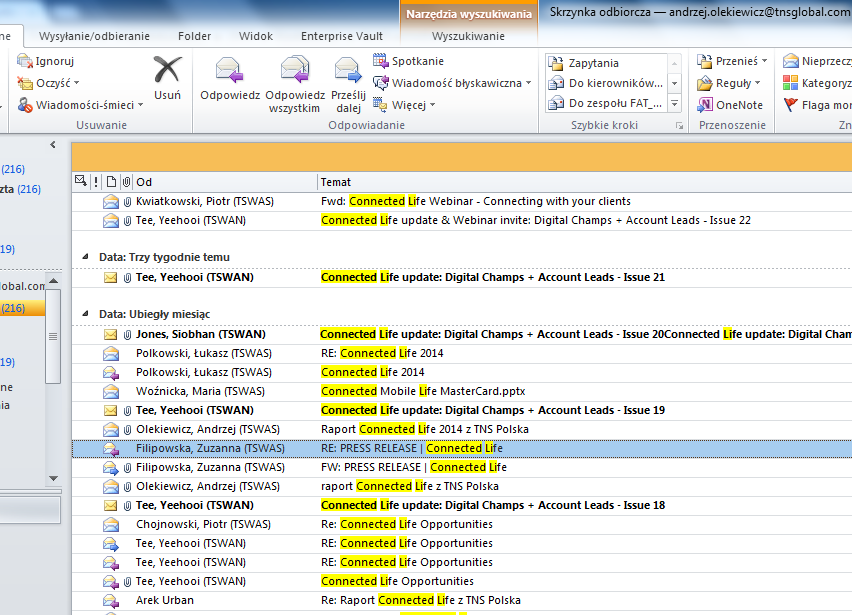Viewport: 852px width, 615px height.
Task: Open the Enterprise Vault tab
Action: coord(342,36)
